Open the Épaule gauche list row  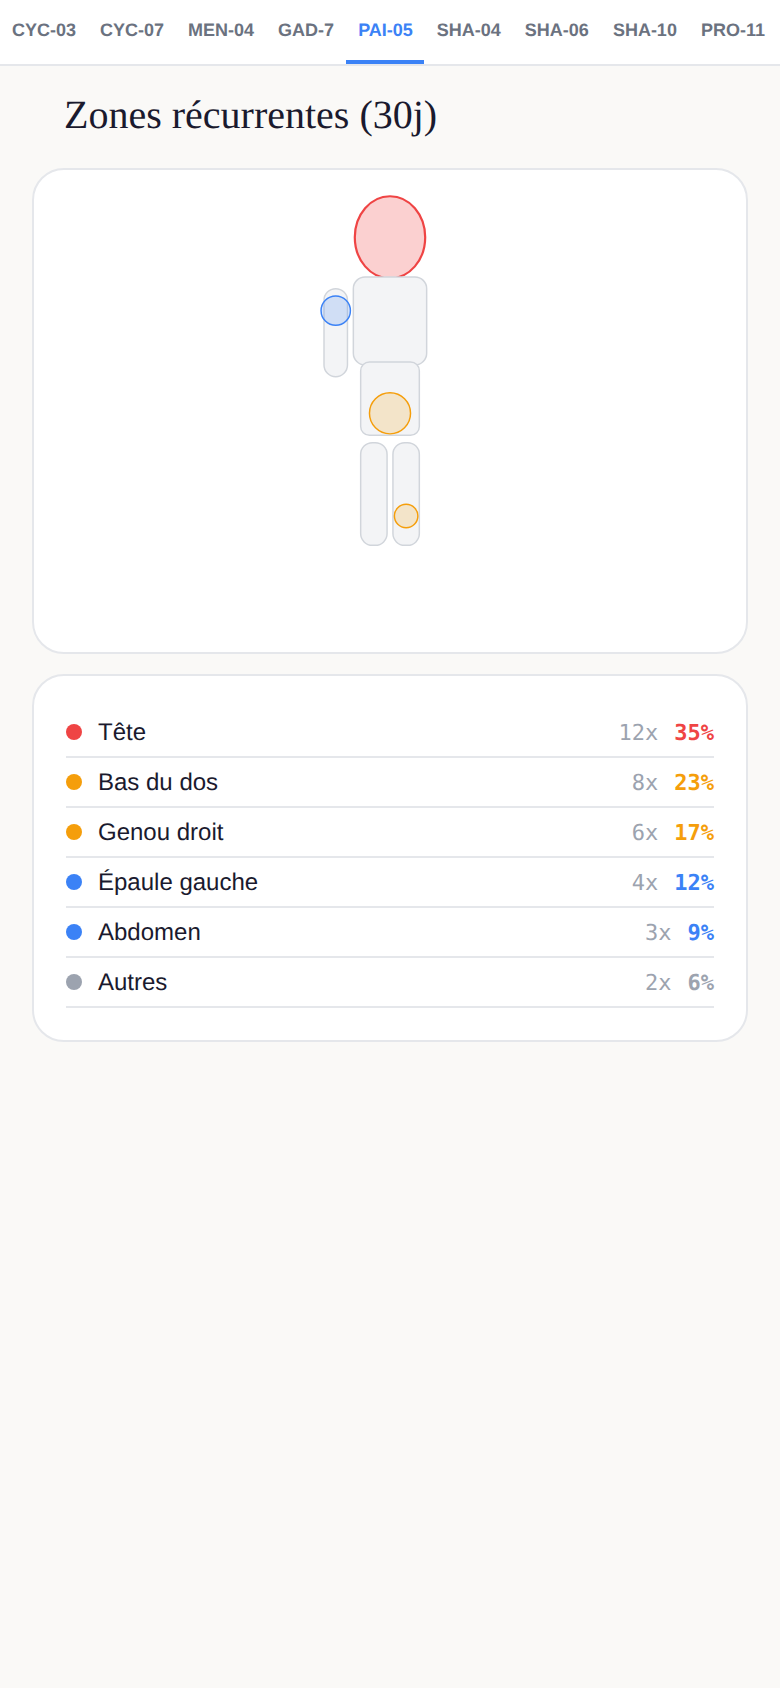(390, 882)
